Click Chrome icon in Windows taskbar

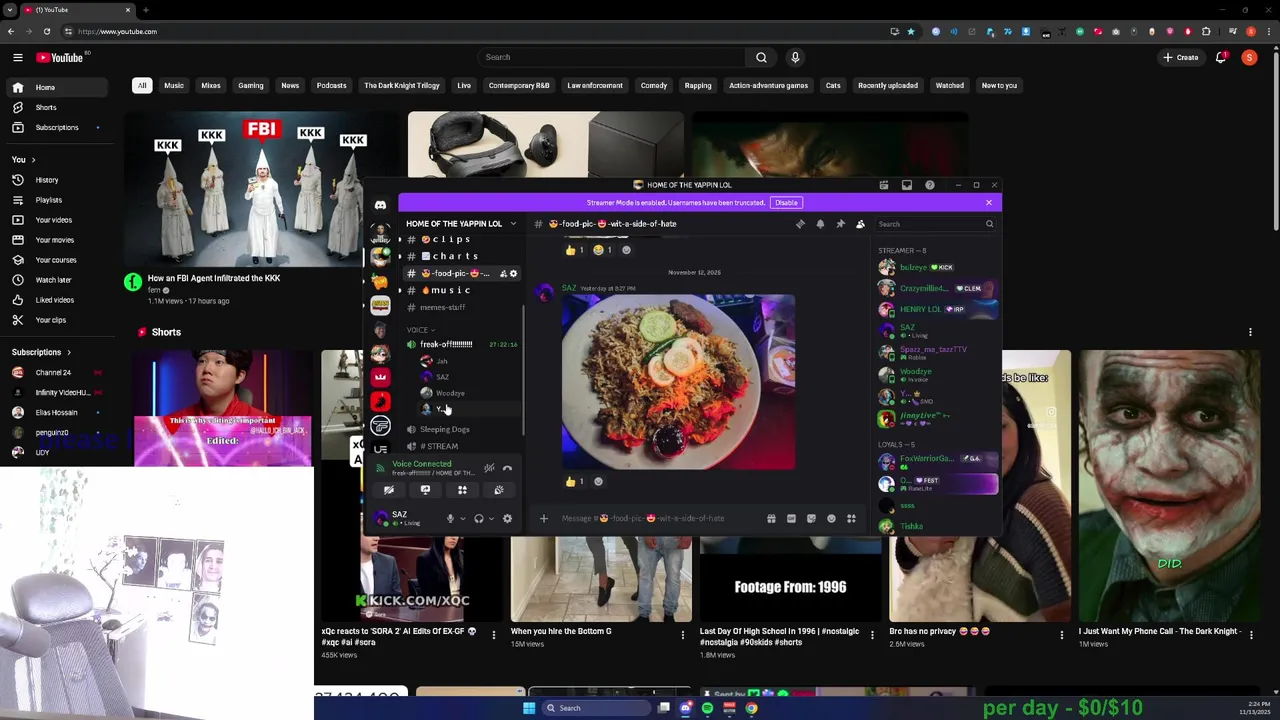[751, 708]
